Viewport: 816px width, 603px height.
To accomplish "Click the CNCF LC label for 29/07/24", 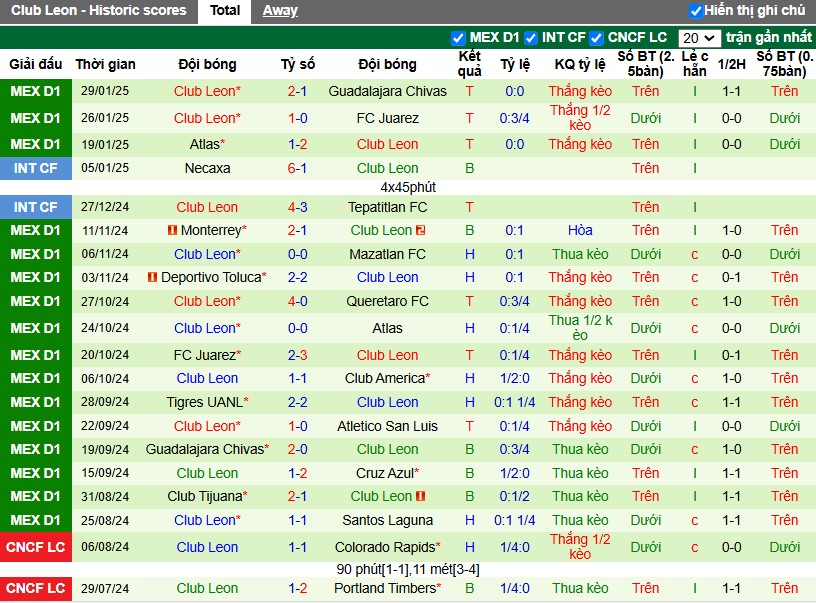I will (35, 588).
